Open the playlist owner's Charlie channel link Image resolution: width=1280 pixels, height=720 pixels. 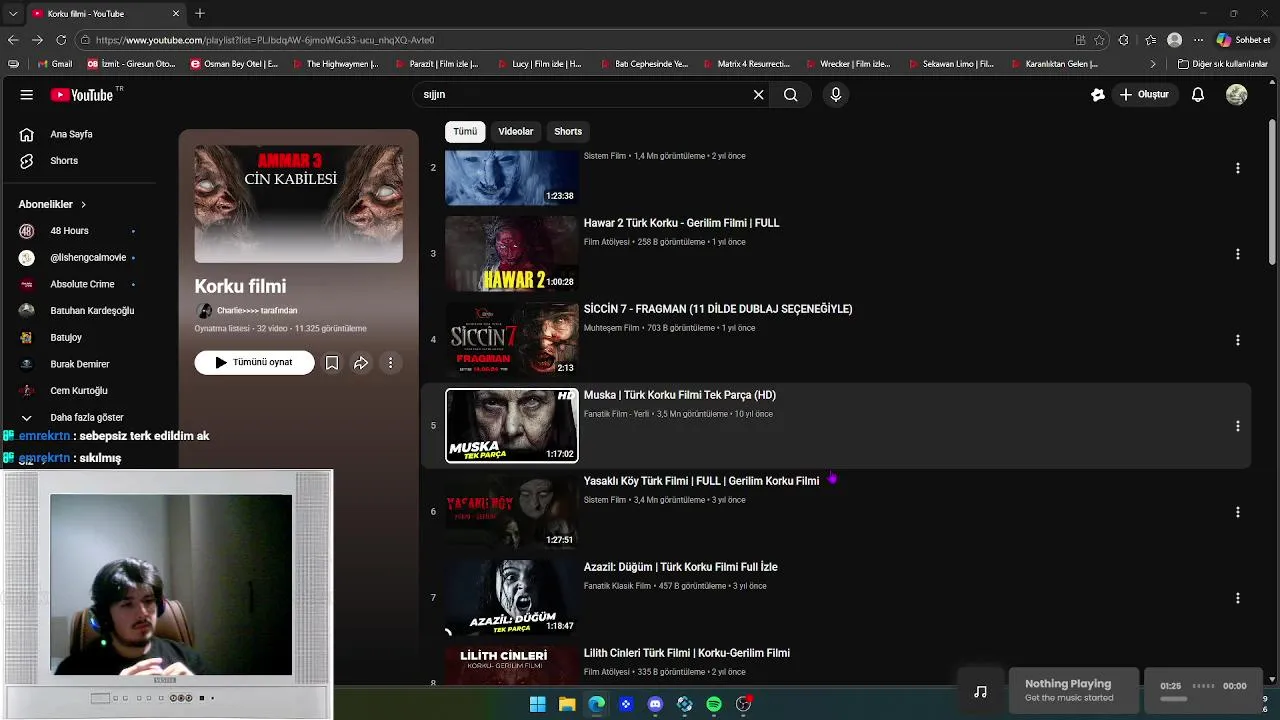click(x=257, y=311)
